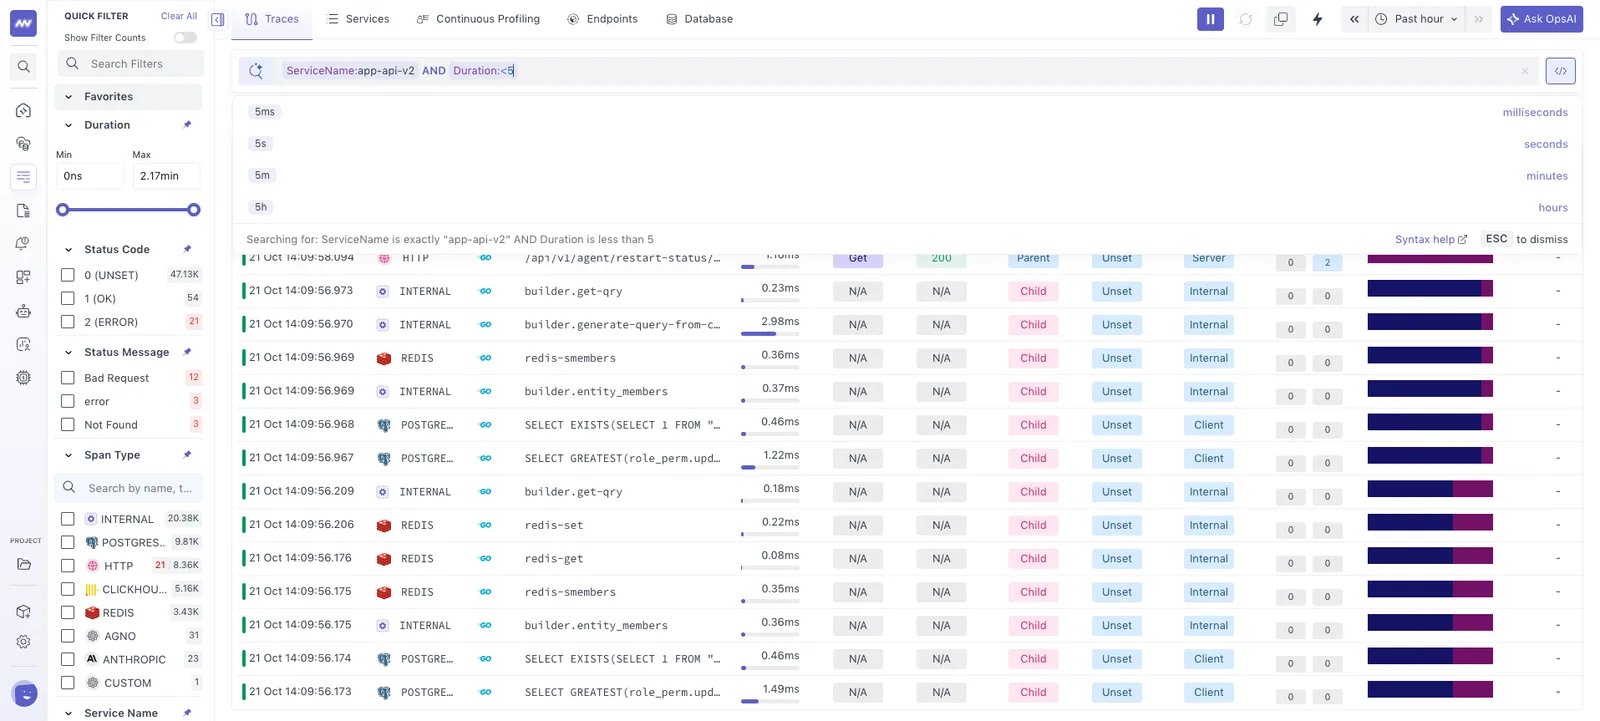
Task: Clear the query with the X icon
Action: point(1525,71)
